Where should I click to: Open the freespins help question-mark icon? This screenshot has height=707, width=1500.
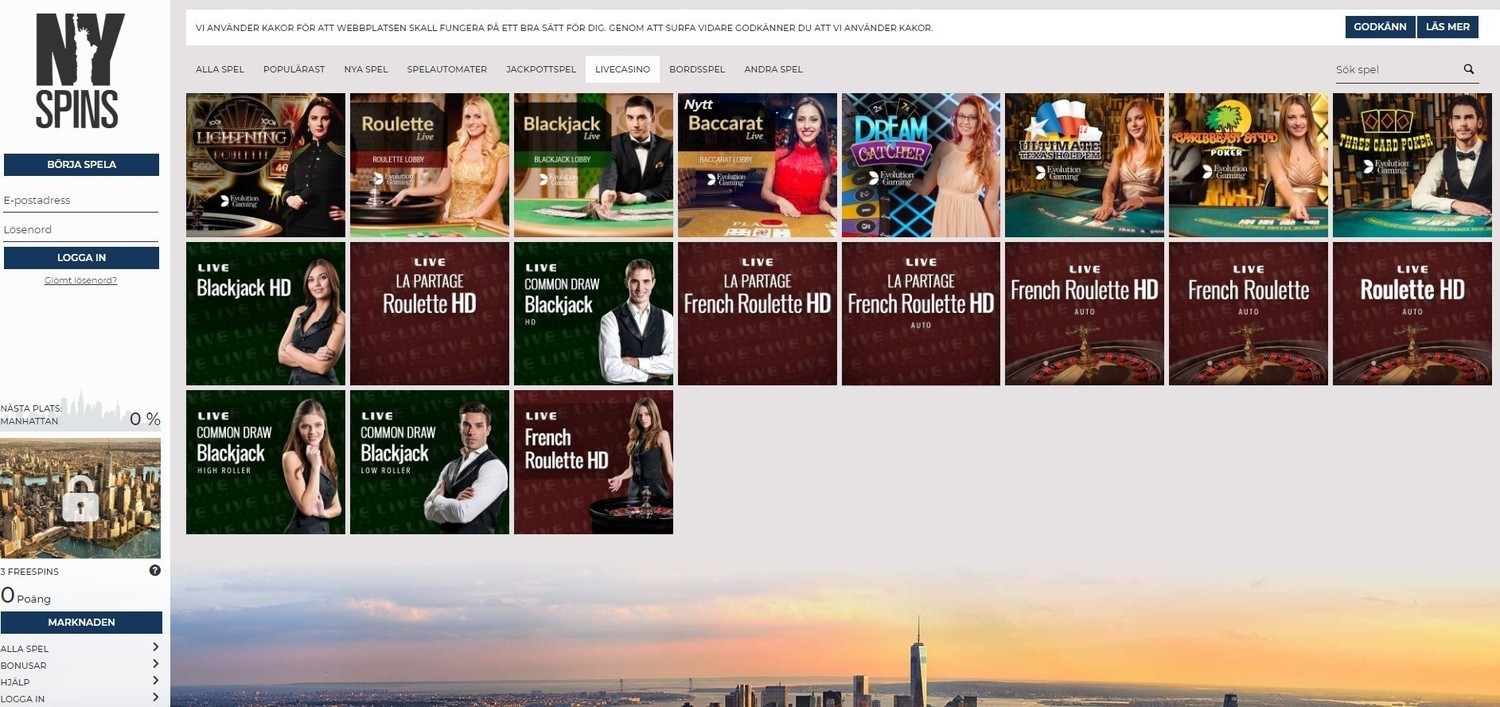(155, 570)
